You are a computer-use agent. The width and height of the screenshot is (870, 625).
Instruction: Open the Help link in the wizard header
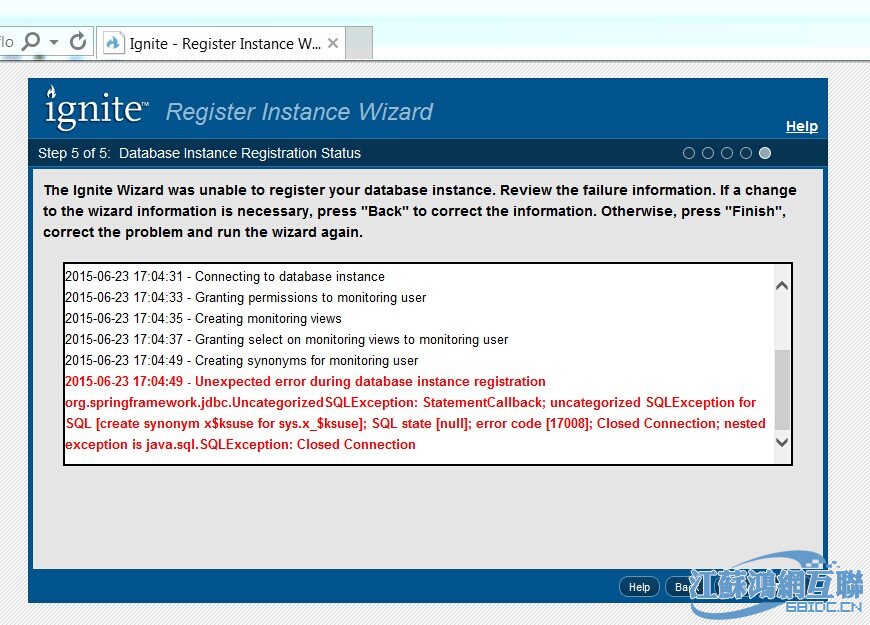[802, 126]
